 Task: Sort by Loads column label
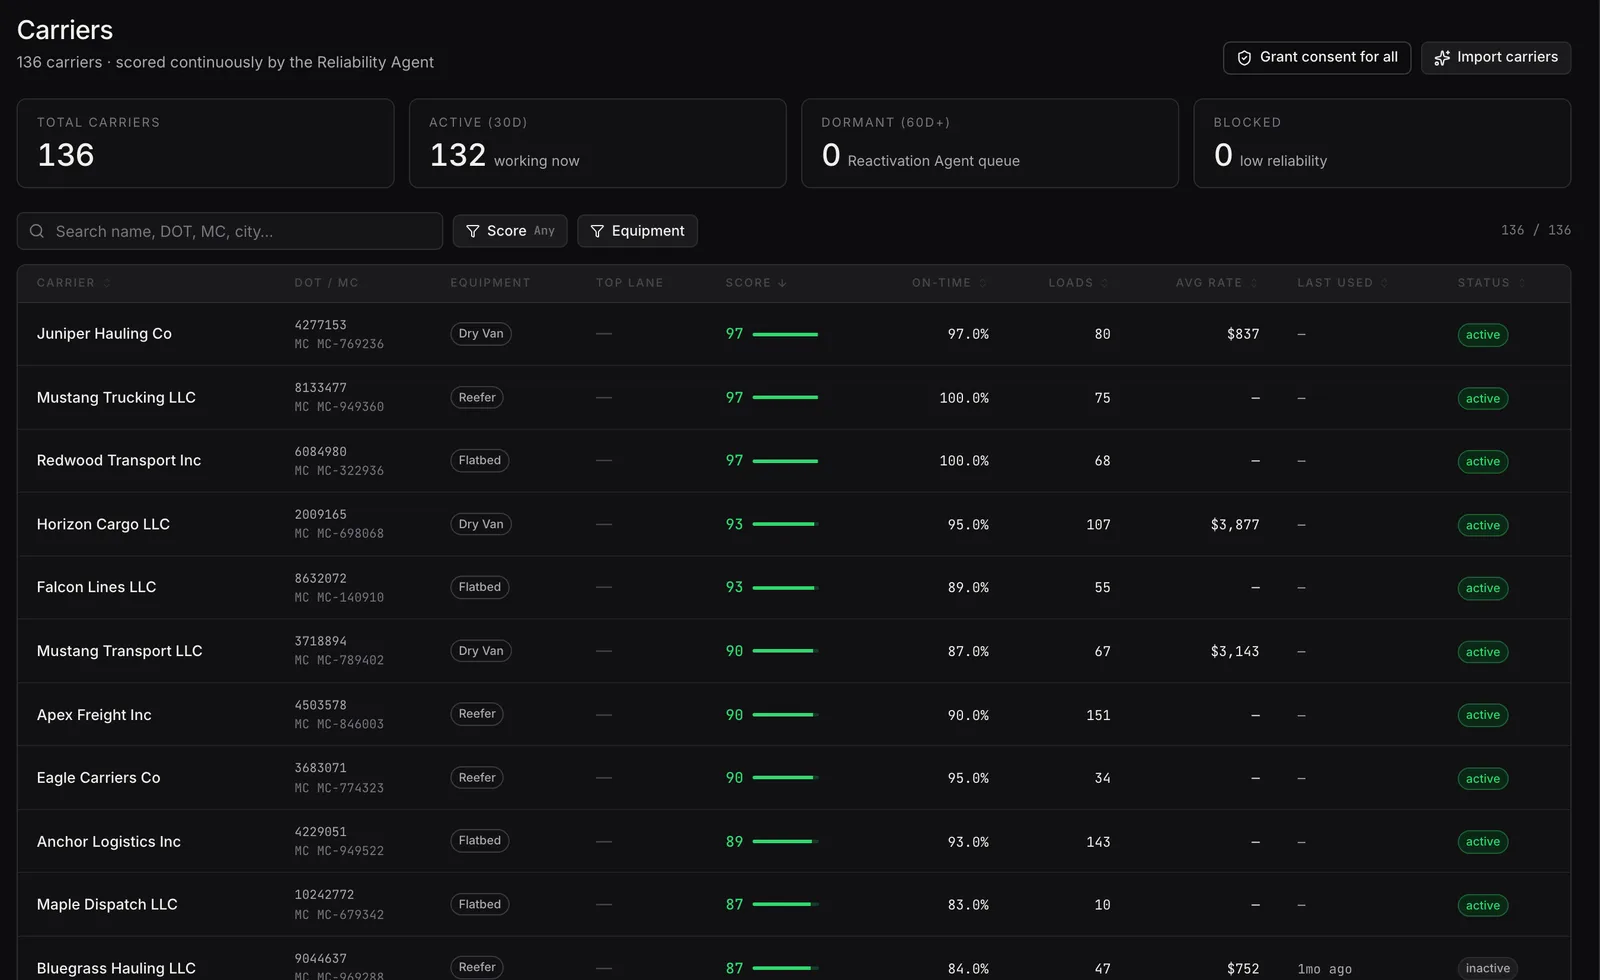[x=1071, y=283]
